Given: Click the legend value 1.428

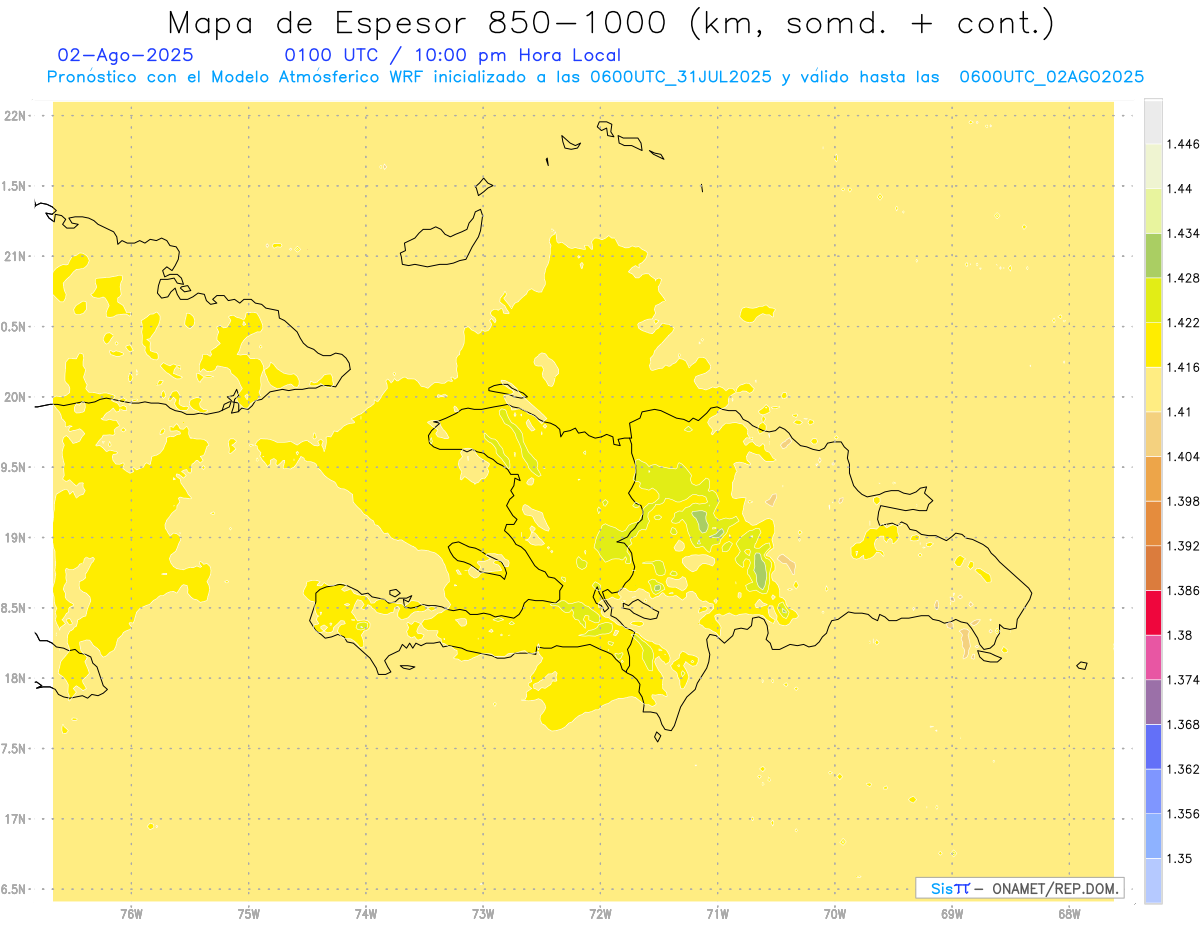Looking at the screenshot, I should coord(1183,278).
